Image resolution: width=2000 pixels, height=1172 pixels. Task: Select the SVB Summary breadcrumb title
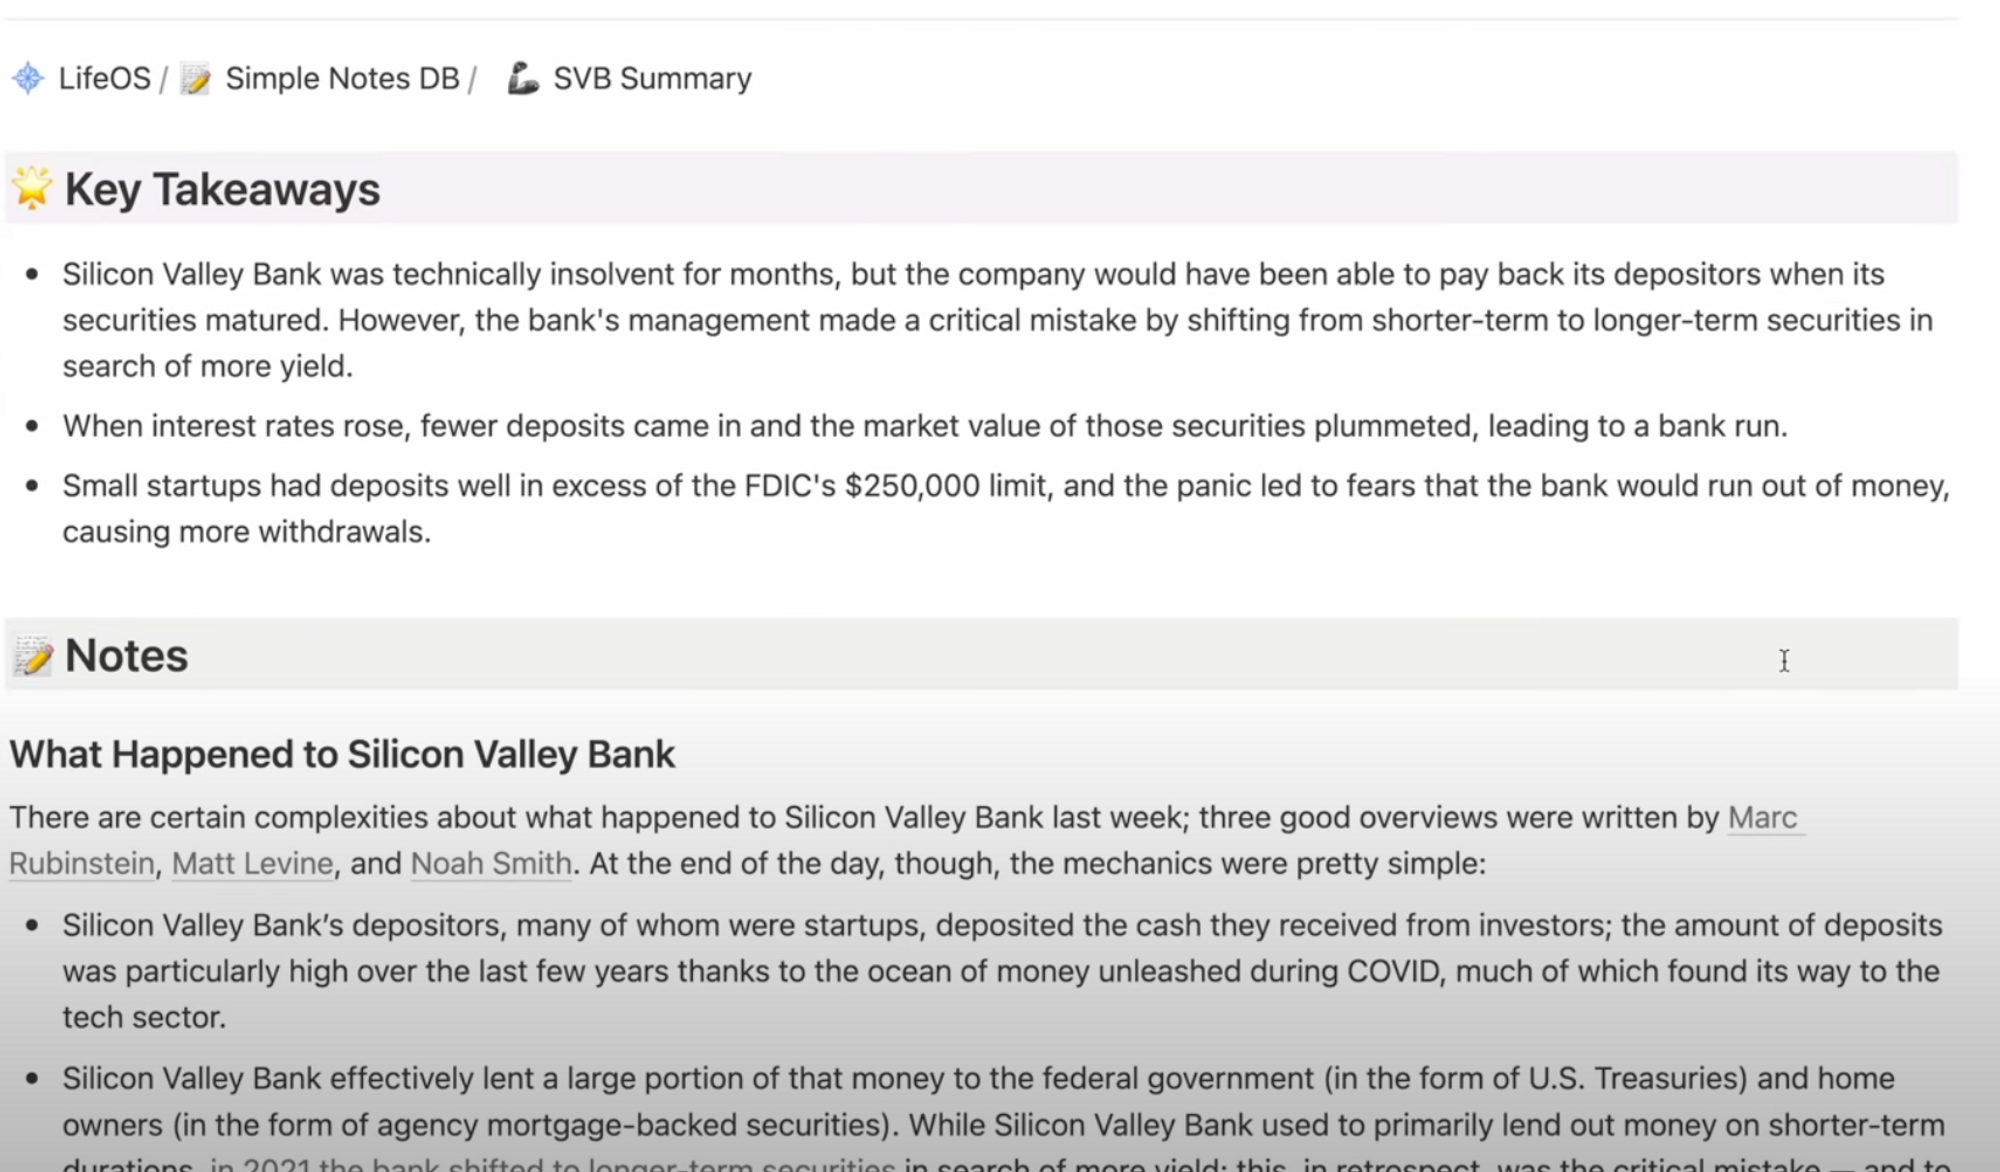tap(652, 78)
